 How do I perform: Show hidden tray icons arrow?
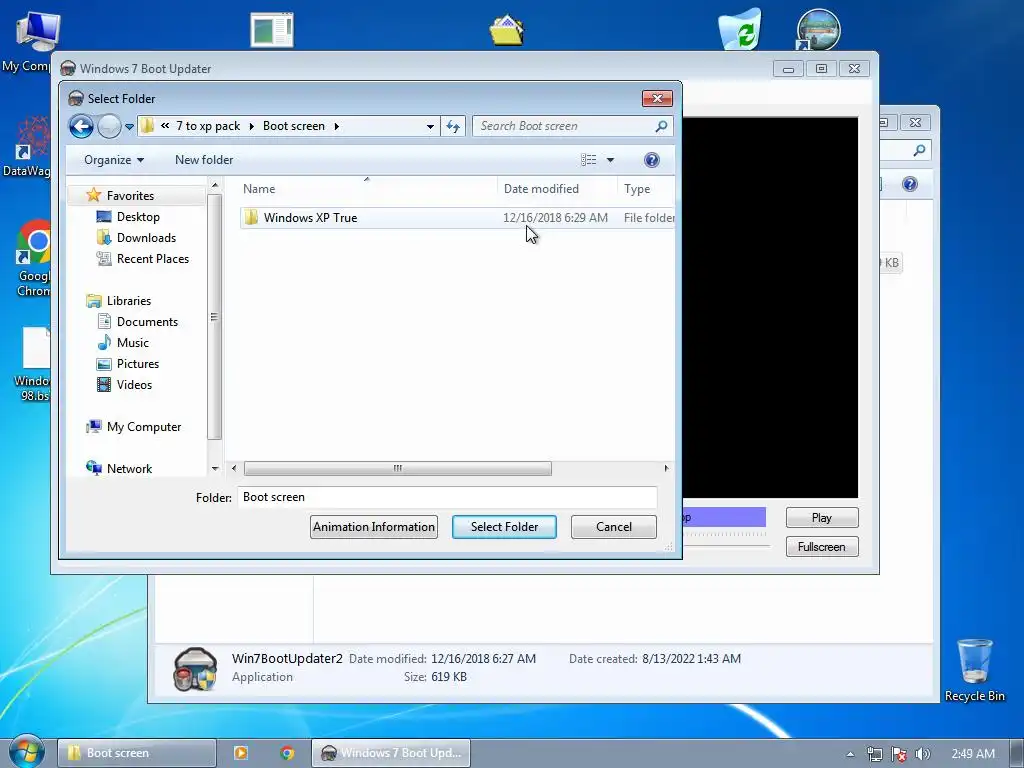coord(850,754)
